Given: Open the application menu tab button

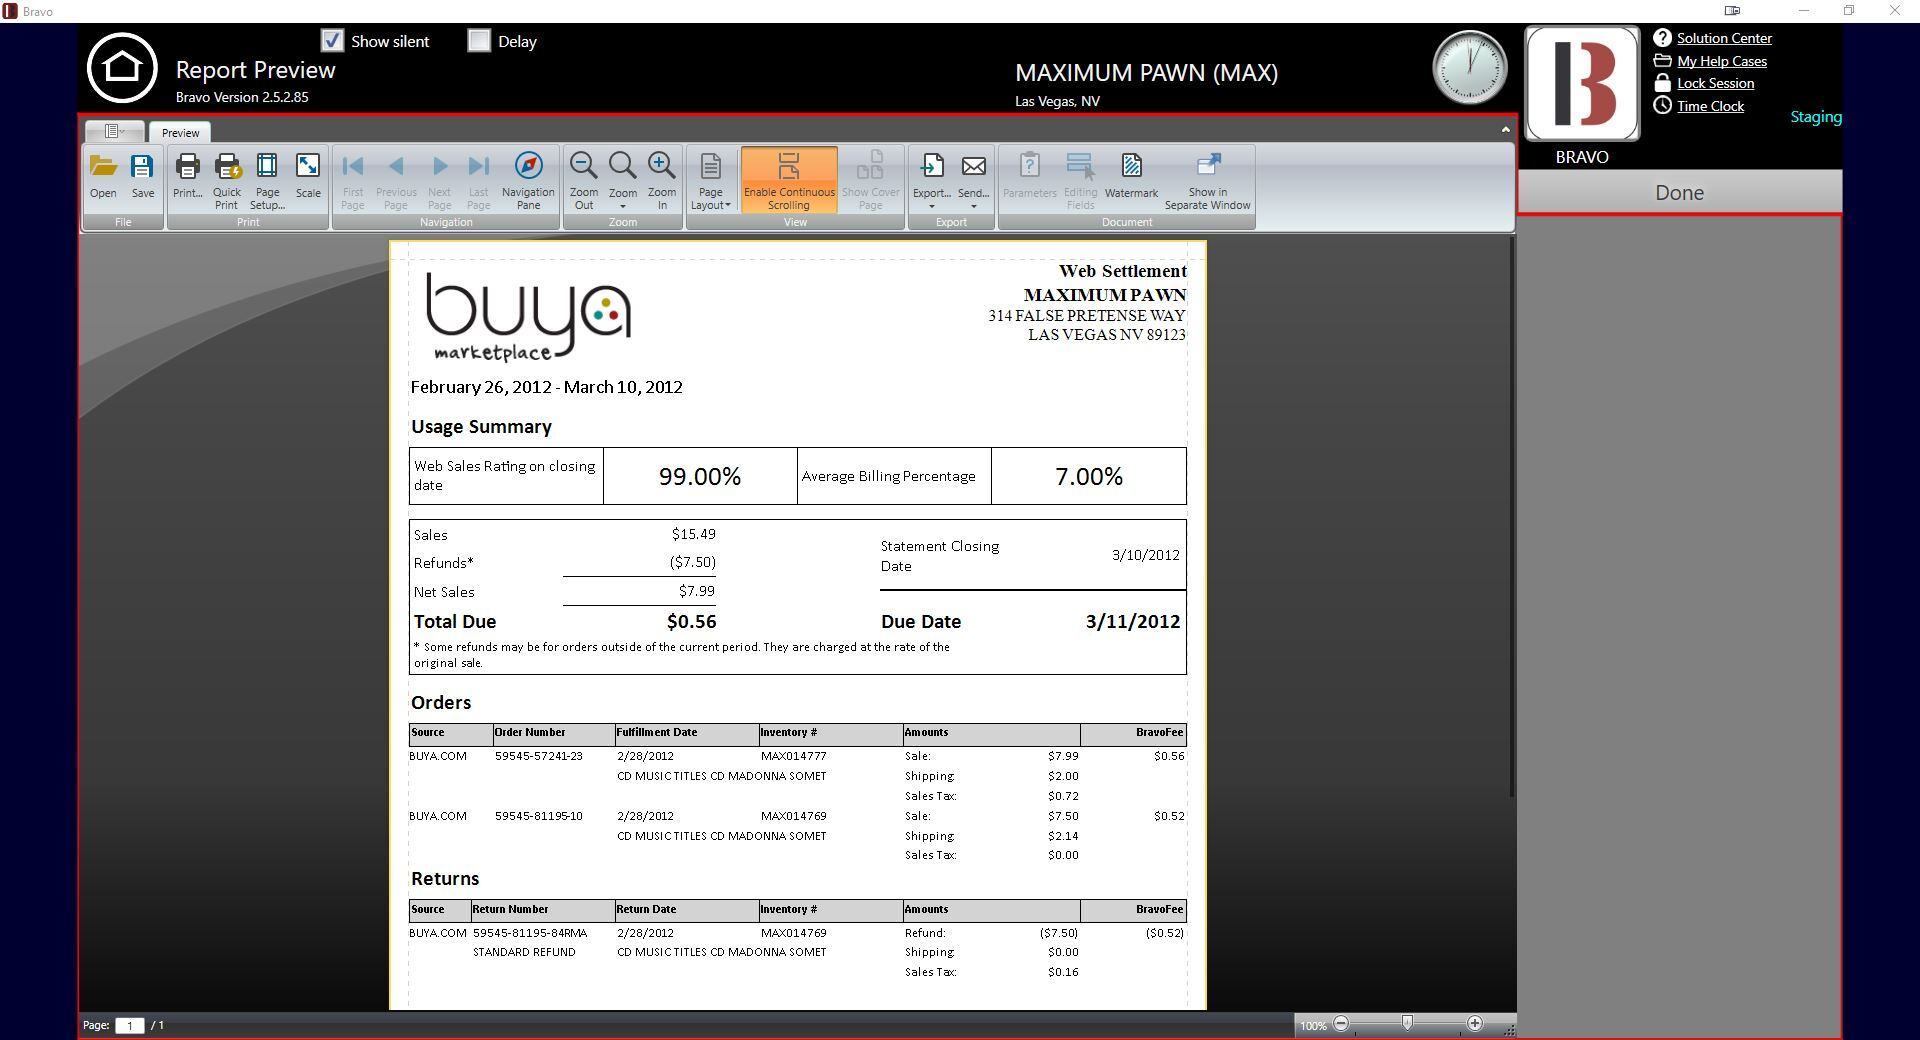Looking at the screenshot, I should (115, 131).
